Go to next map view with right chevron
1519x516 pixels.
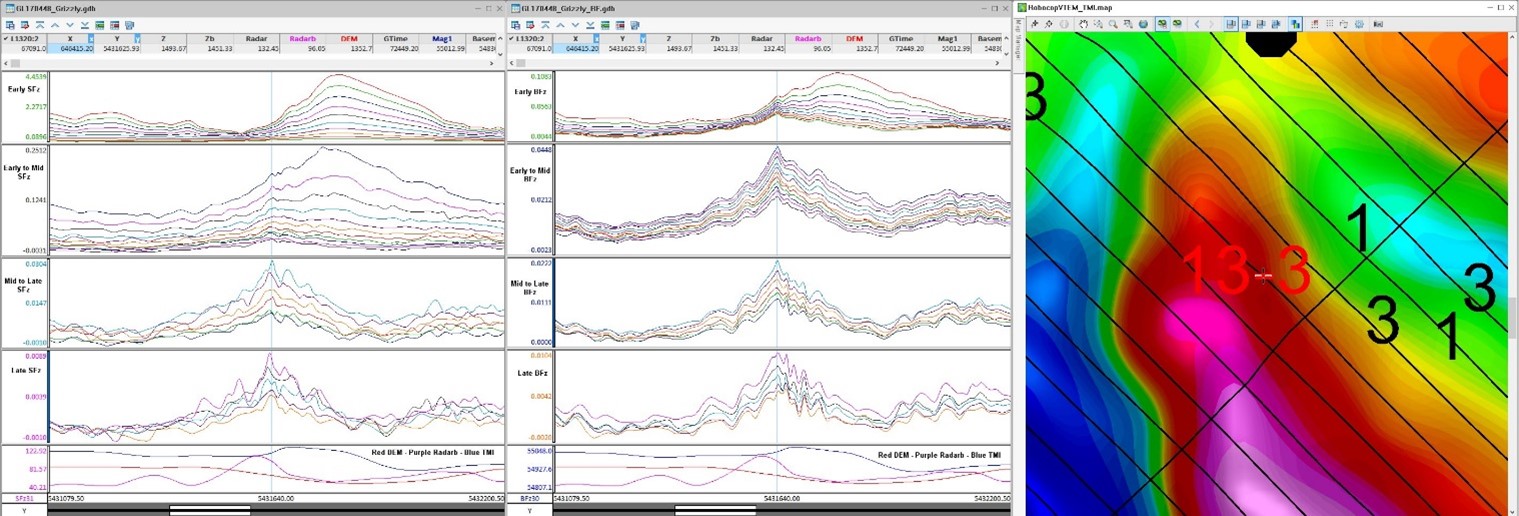[x=1211, y=24]
